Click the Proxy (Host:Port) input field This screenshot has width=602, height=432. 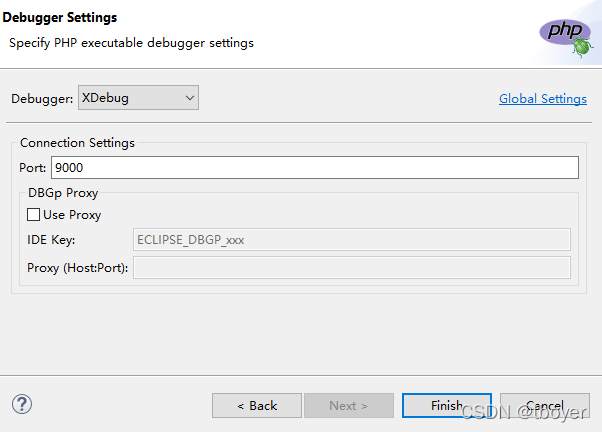coord(352,268)
